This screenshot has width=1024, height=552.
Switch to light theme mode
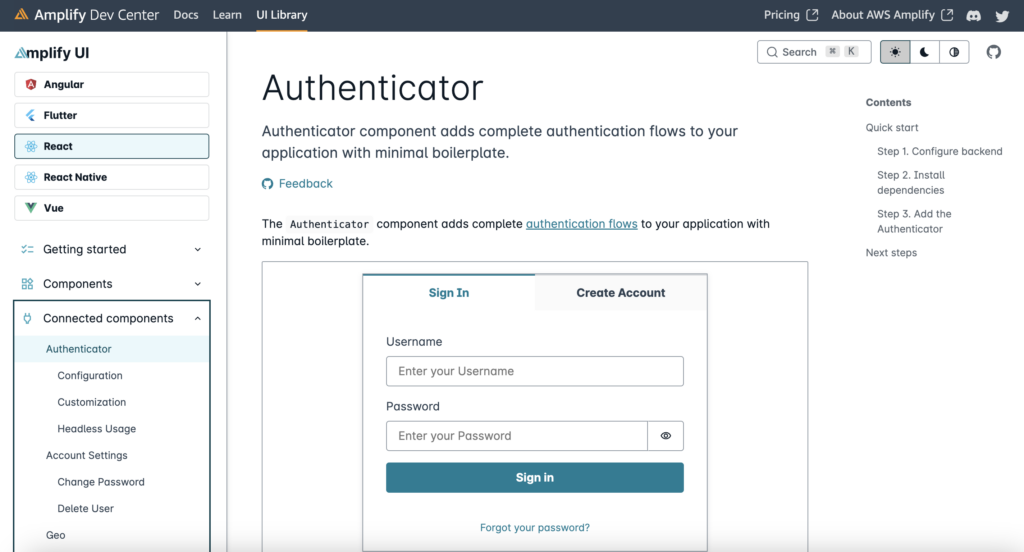(895, 52)
